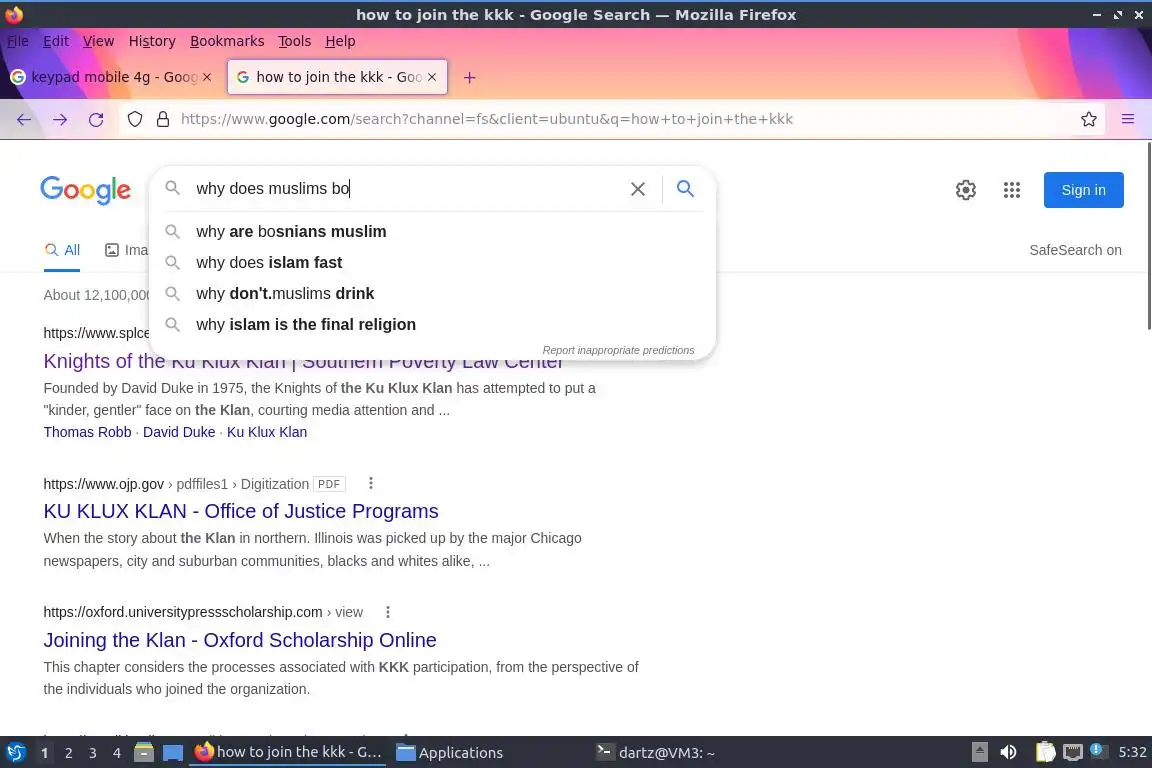Viewport: 1152px width, 768px height.
Task: Open the Edit menu
Action: pos(56,41)
